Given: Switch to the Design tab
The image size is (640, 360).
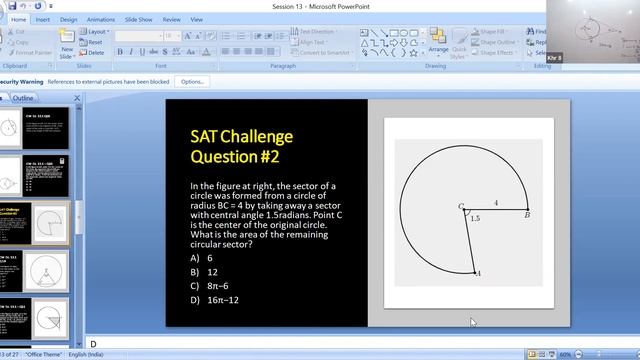Looking at the screenshot, I should (x=68, y=20).
